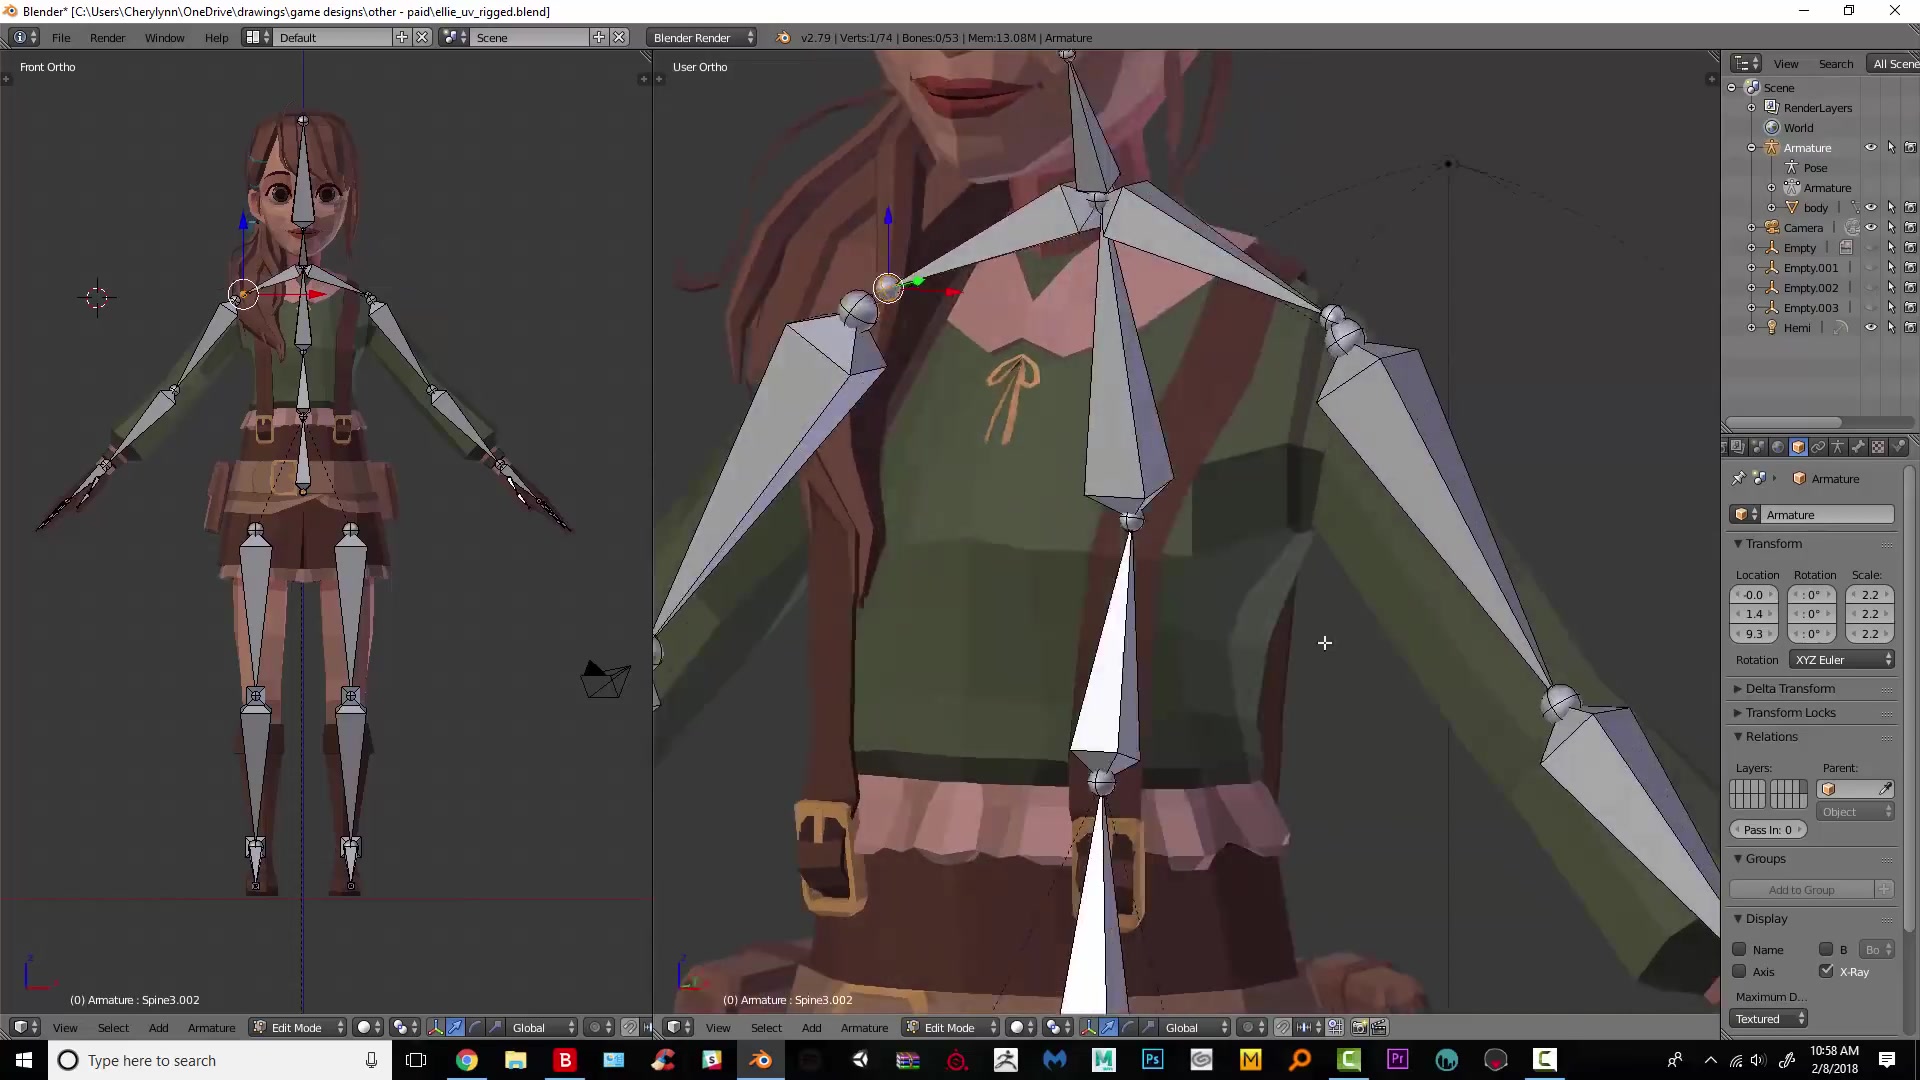Screen dimensions: 1920x1080
Task: Click the Add to Group button
Action: point(1802,889)
